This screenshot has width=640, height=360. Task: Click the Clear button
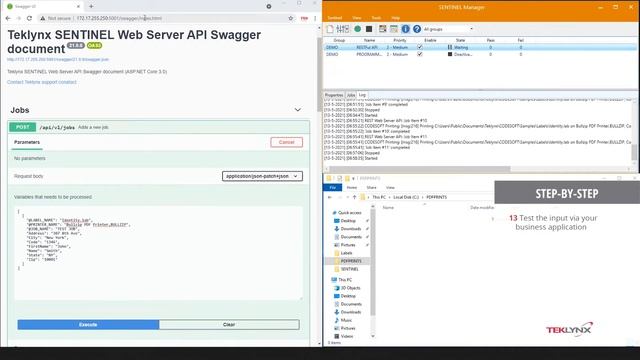229,324
